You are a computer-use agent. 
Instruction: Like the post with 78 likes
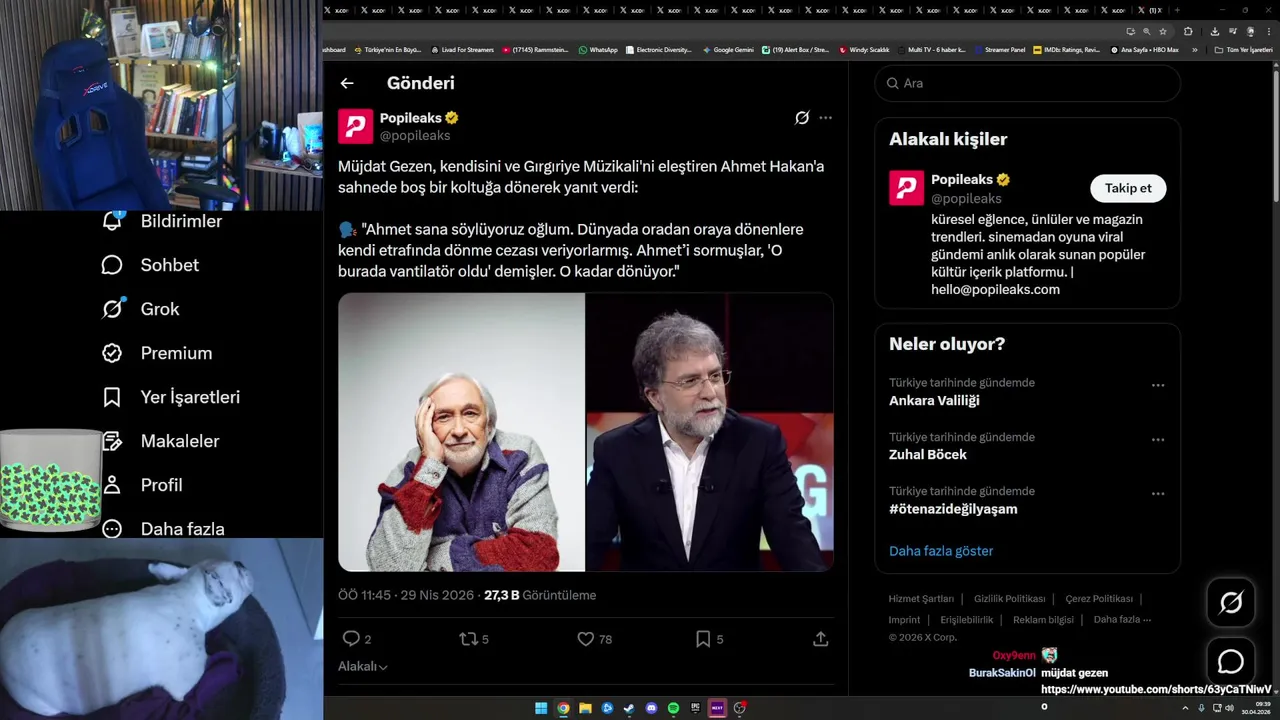pos(586,638)
